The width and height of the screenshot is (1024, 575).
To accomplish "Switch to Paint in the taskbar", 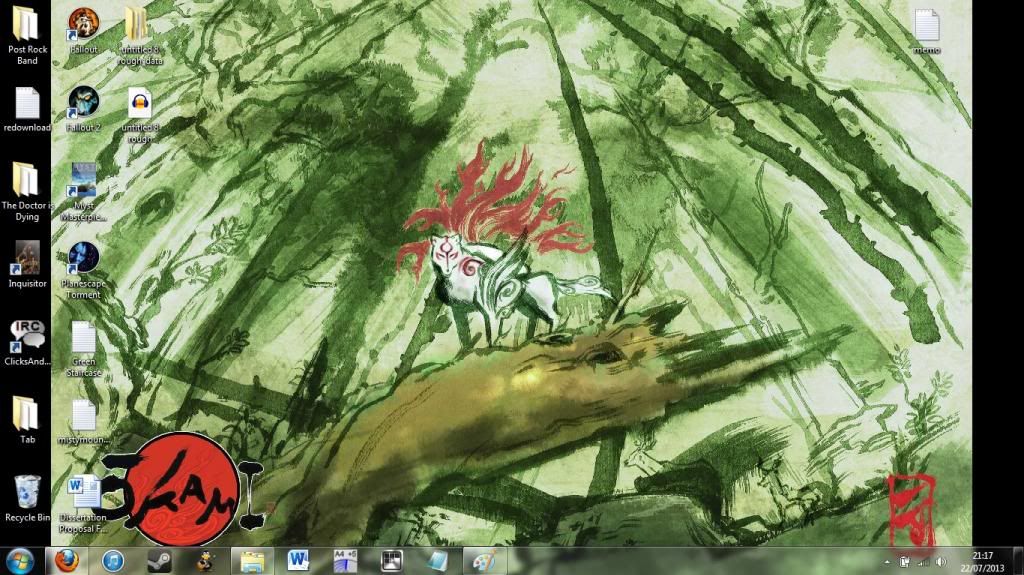I will [484, 561].
